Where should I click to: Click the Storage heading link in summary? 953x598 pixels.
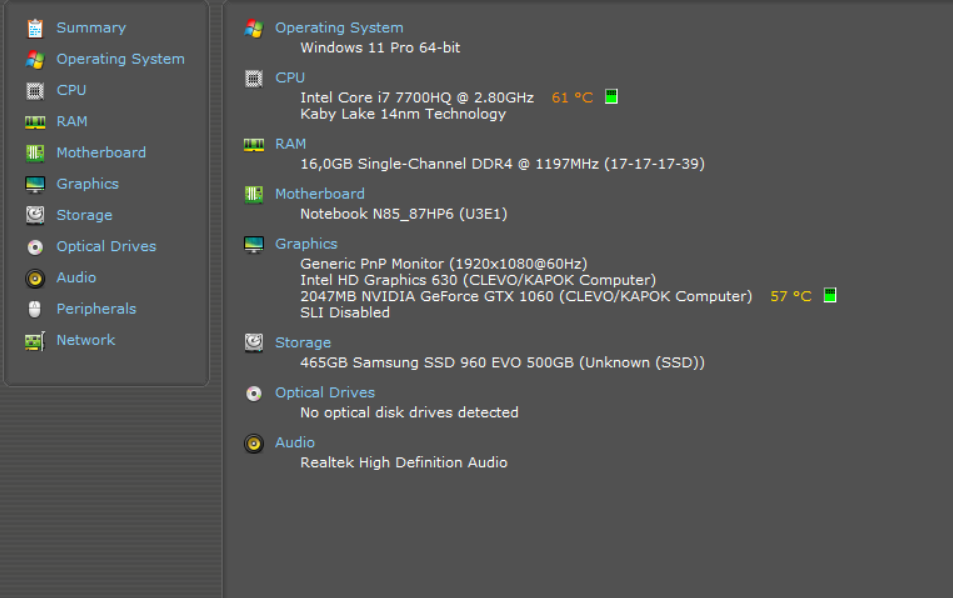303,343
